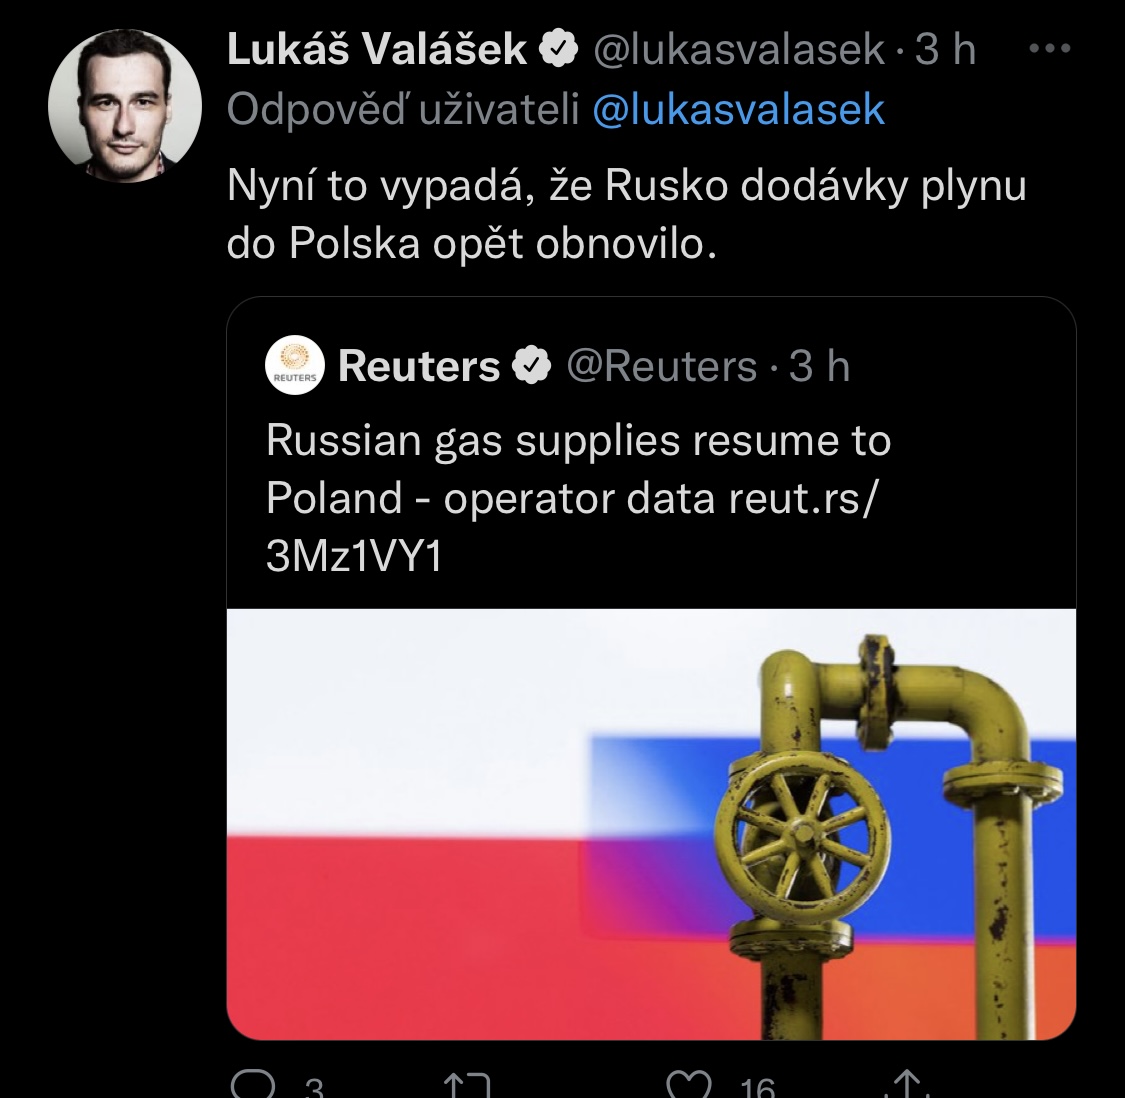Tap the share arrow icon
The image size is (1125, 1098).
[x=906, y=1084]
